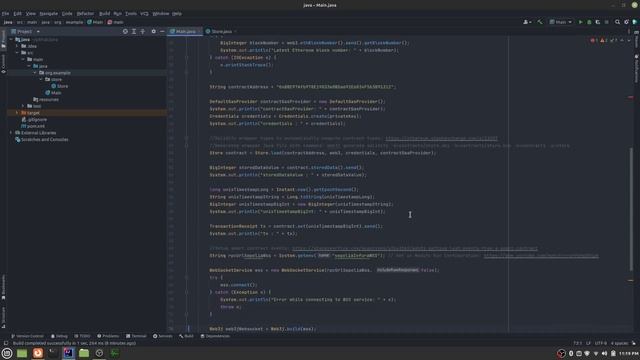Select the resources folder

click(46, 100)
